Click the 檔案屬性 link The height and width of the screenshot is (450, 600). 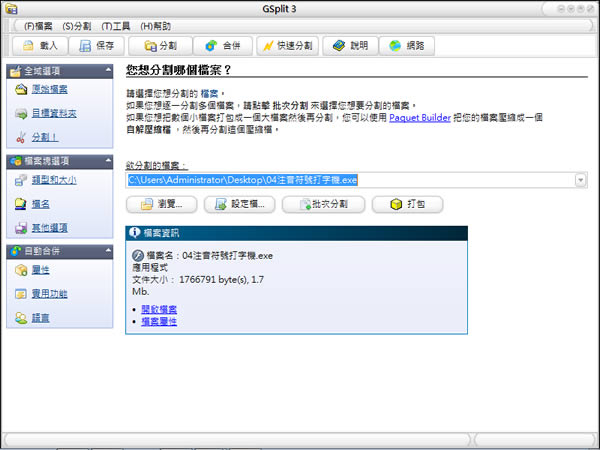click(x=159, y=321)
